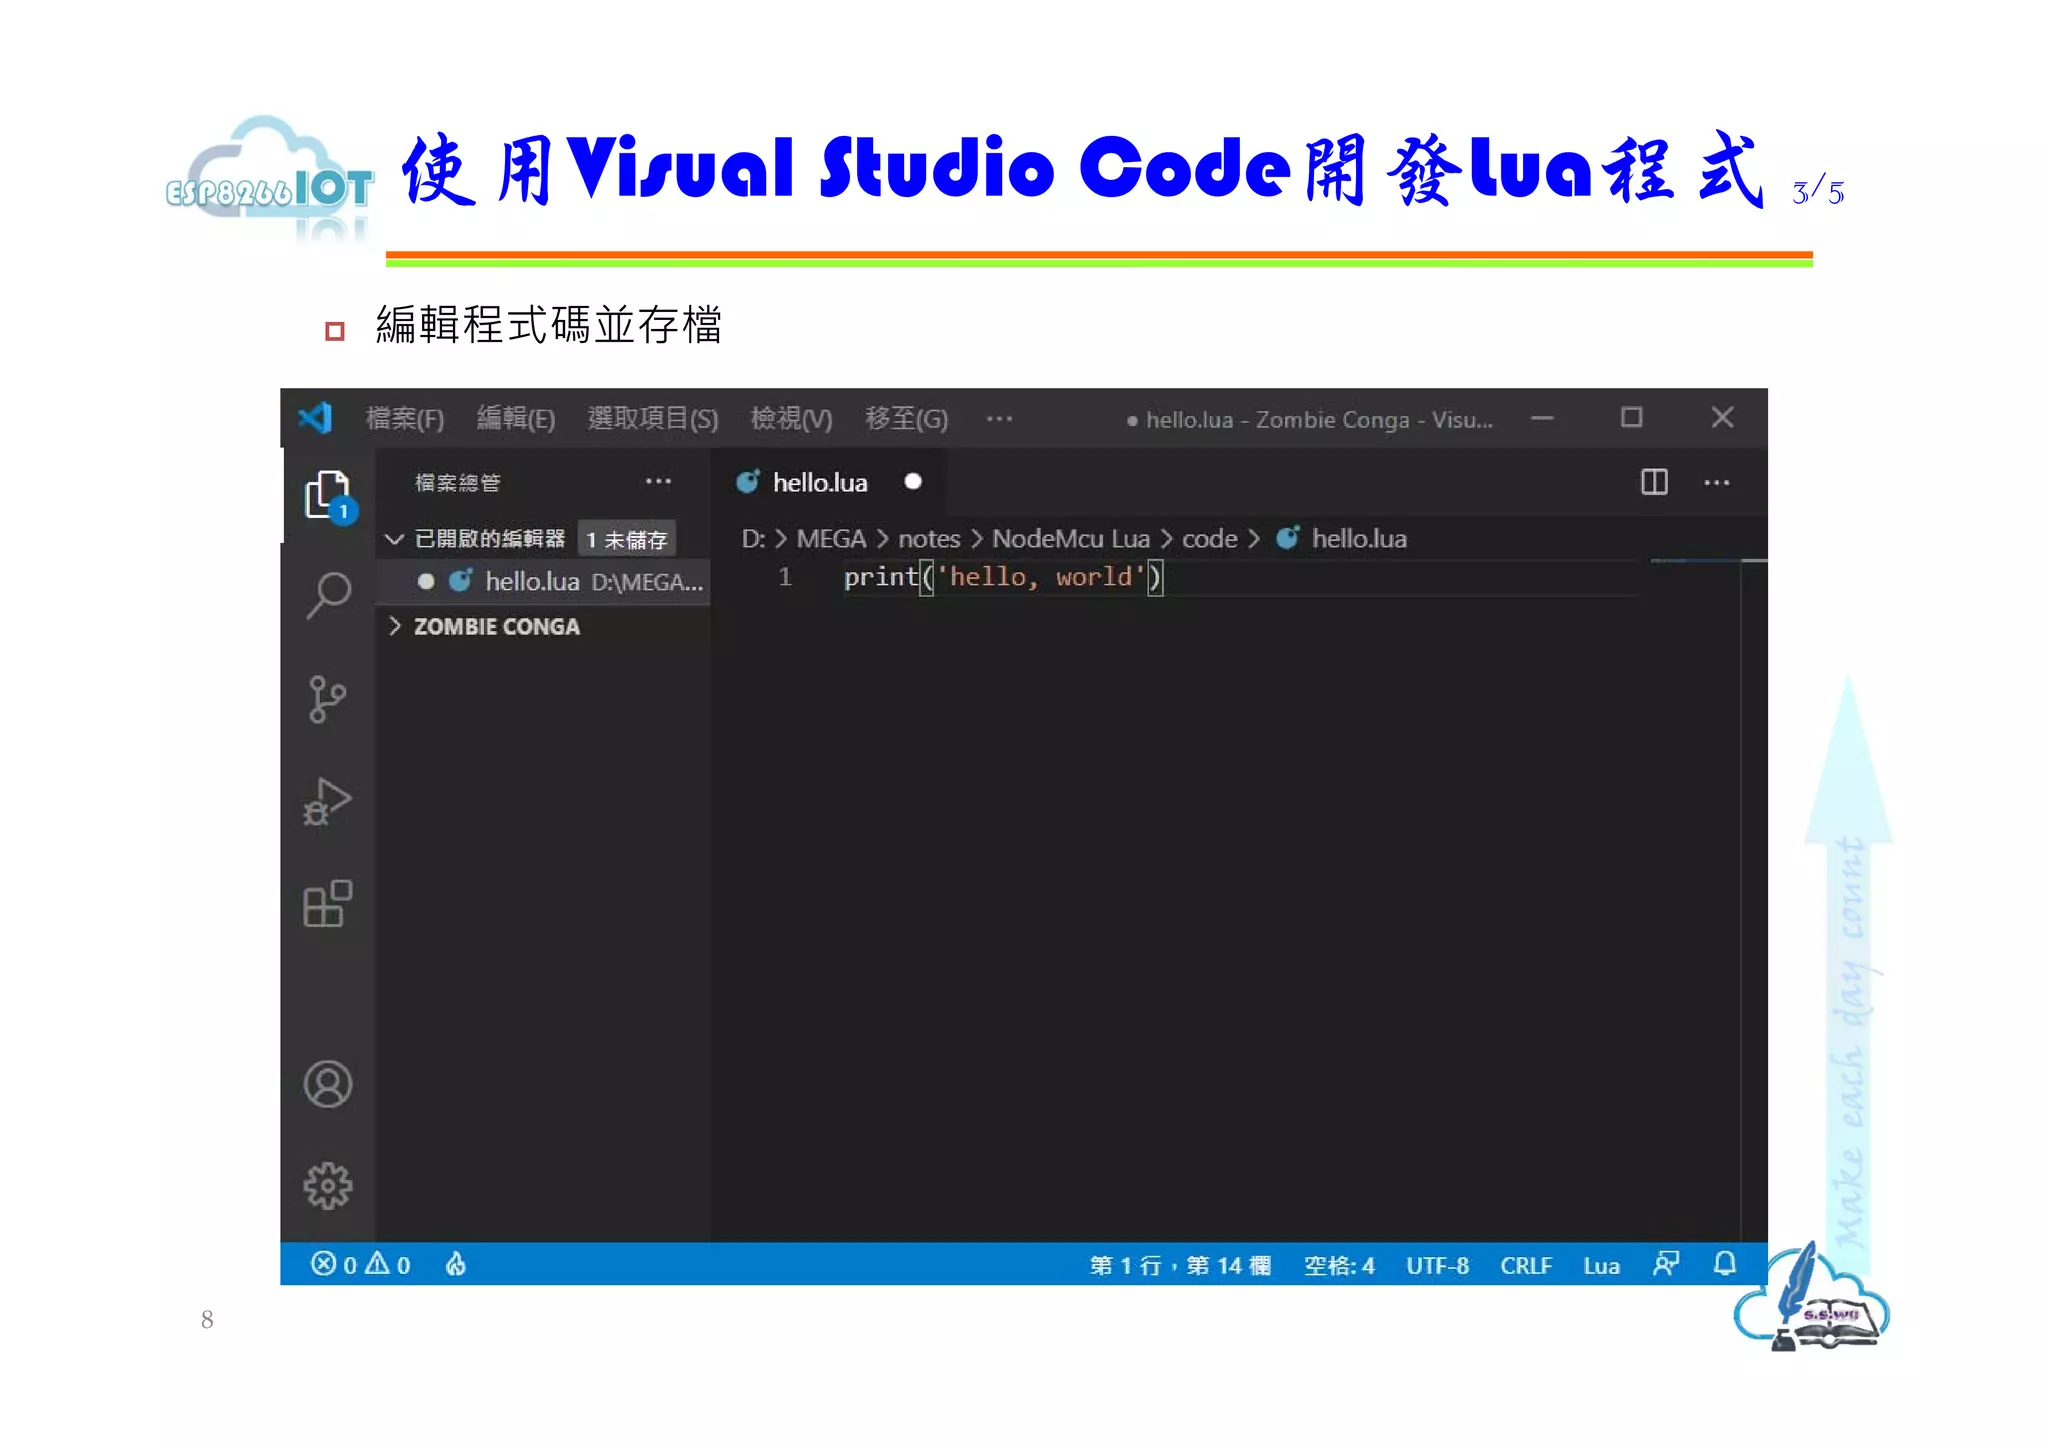
Task: Click the code line print('hello, world')
Action: click(1003, 577)
